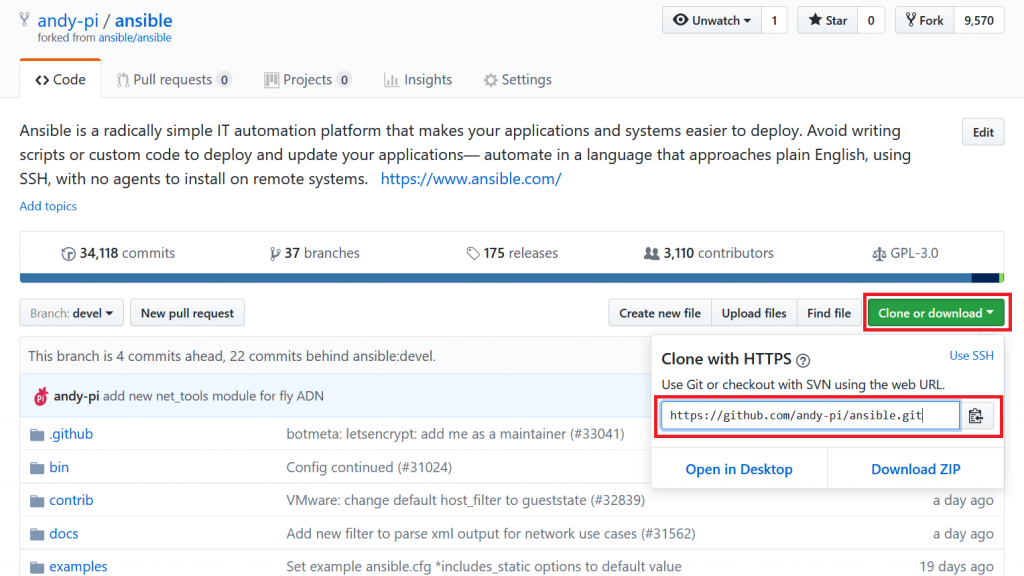Click the bin folder icon
The width and height of the screenshot is (1024, 576).
37,468
